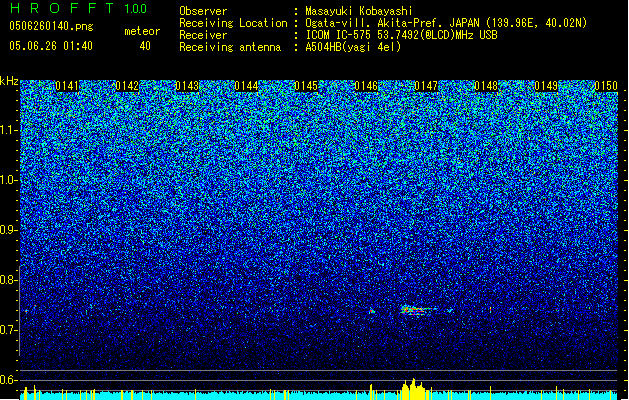Image resolution: width=629 pixels, height=400 pixels.
Task: Click the bright meteor echo near 0147
Action: [417, 310]
